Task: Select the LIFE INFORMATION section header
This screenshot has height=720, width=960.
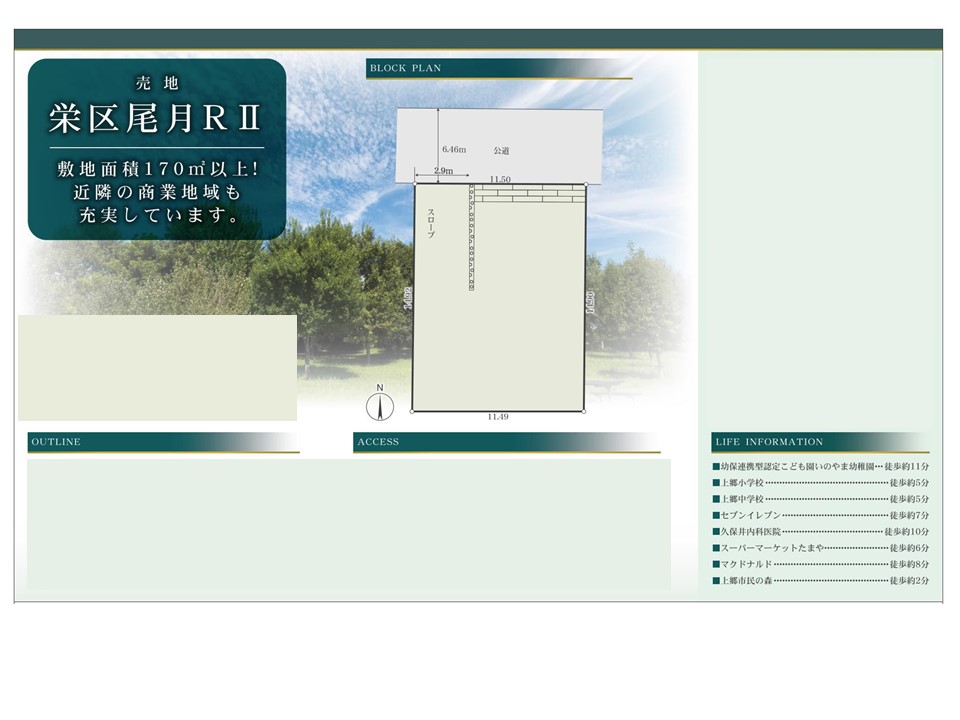Action: pos(769,442)
